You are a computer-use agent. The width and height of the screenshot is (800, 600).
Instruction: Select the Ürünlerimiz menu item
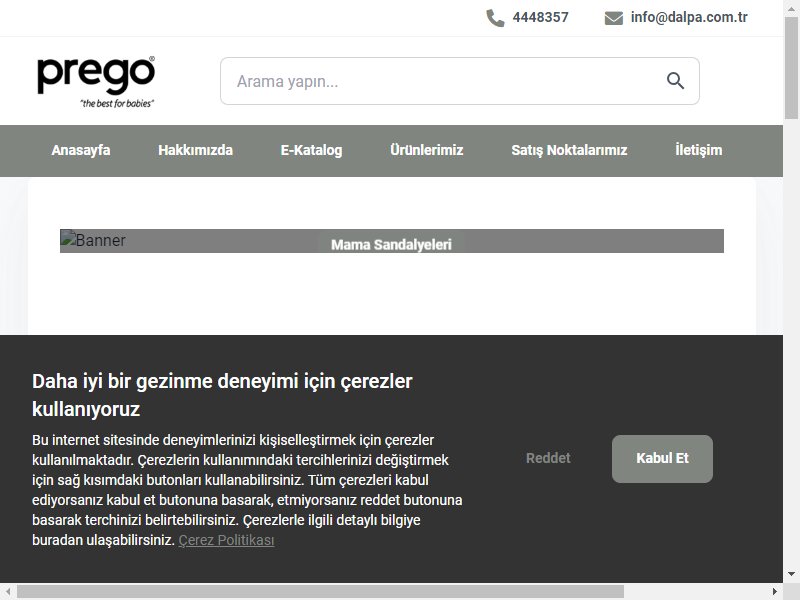click(427, 150)
